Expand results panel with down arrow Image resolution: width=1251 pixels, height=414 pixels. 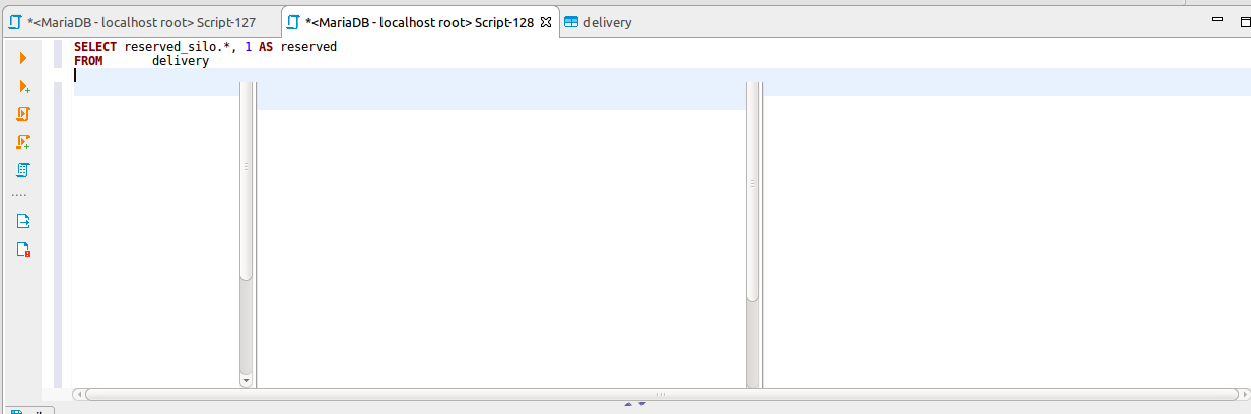point(642,405)
